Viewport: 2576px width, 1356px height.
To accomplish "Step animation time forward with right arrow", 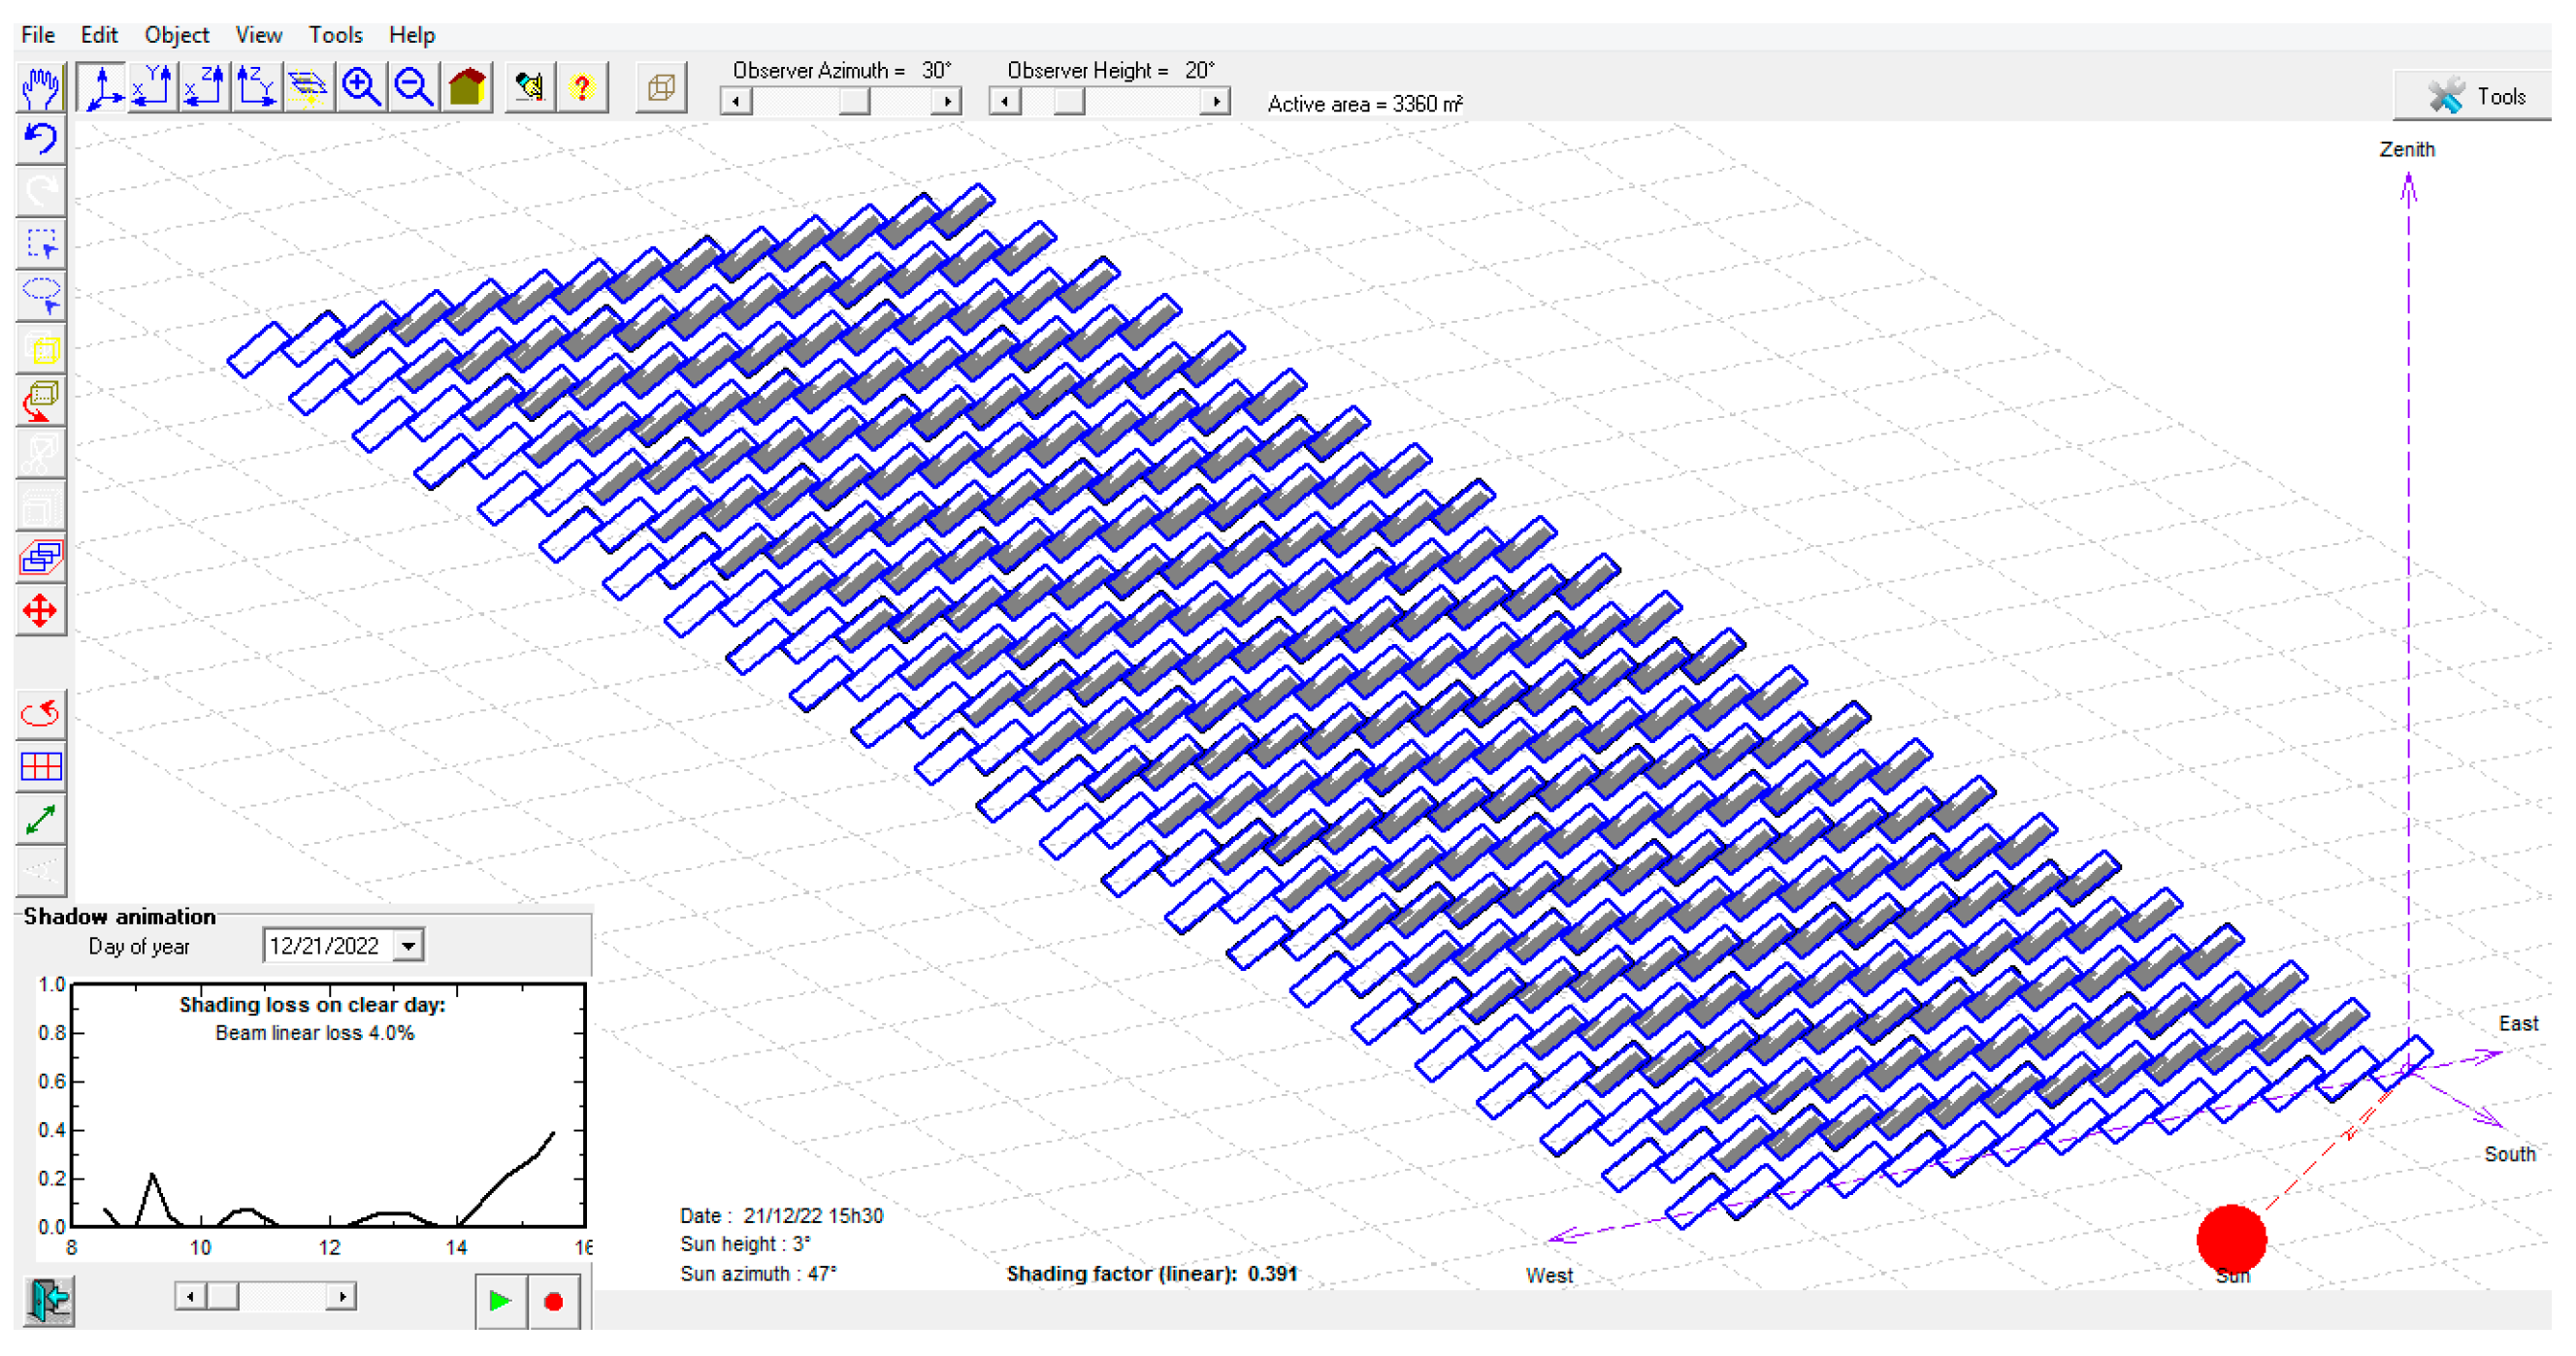I will (342, 1297).
